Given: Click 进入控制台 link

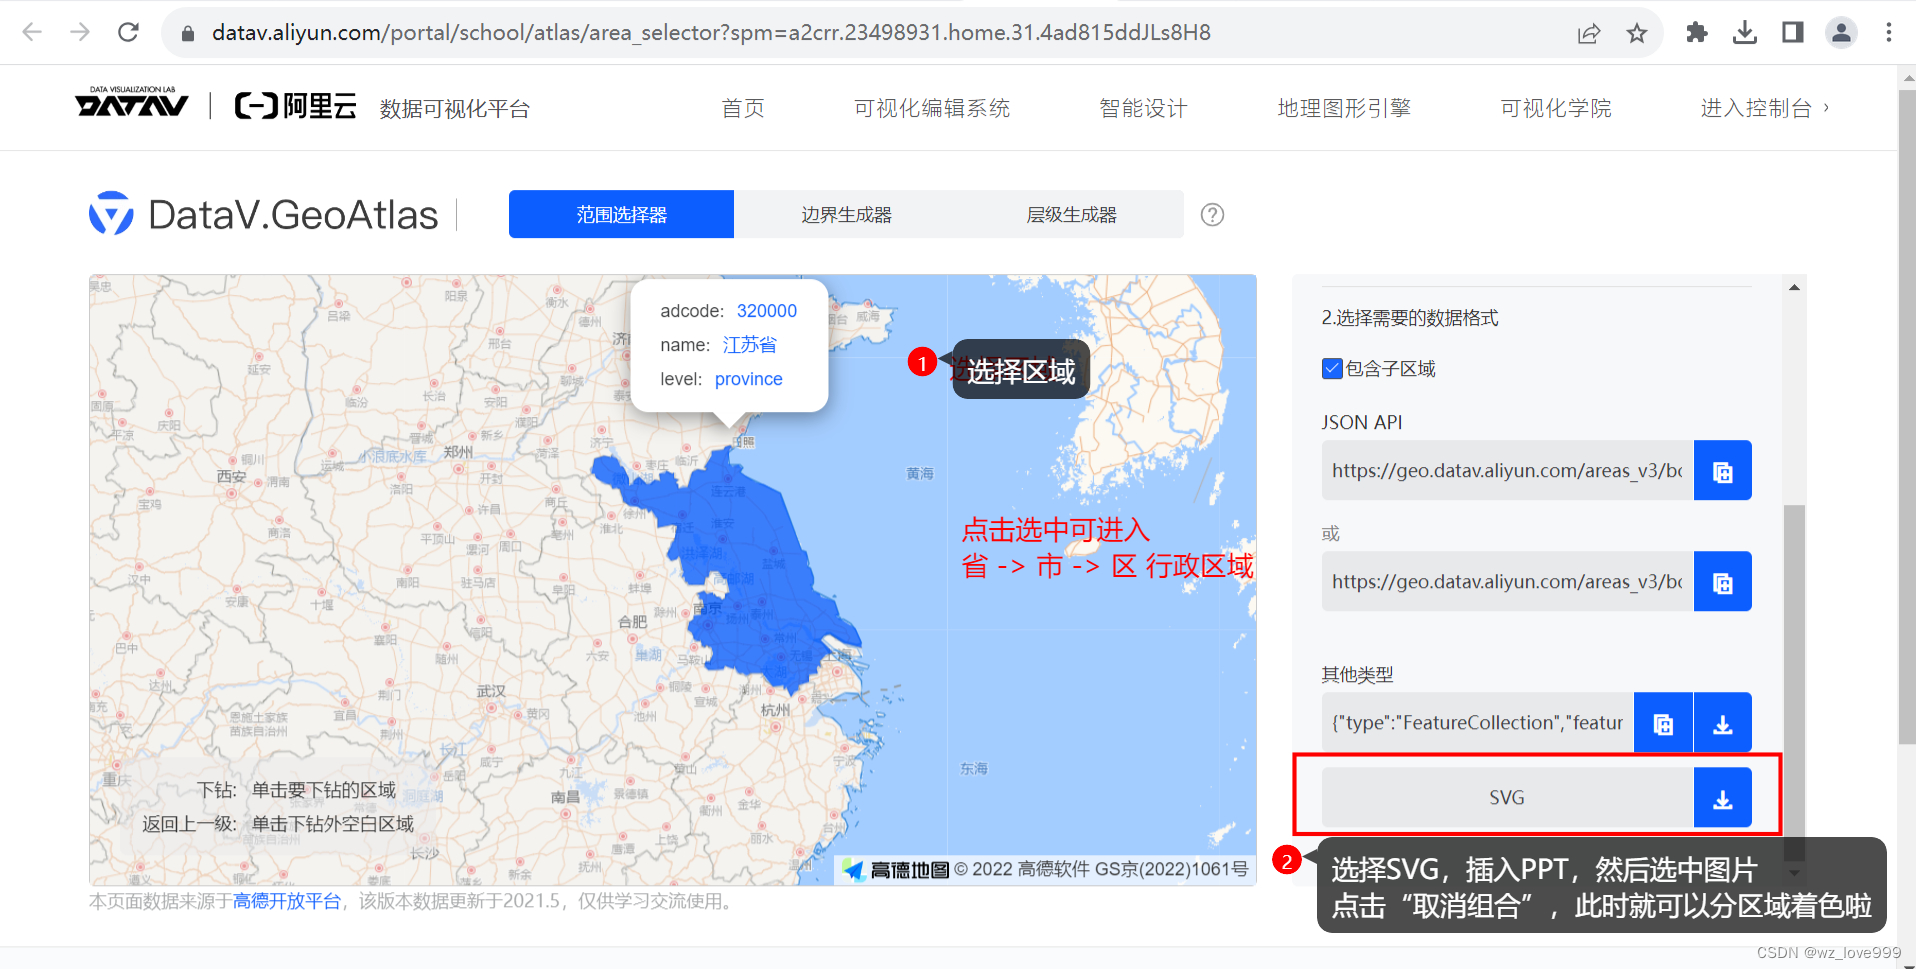Looking at the screenshot, I should (x=1765, y=108).
